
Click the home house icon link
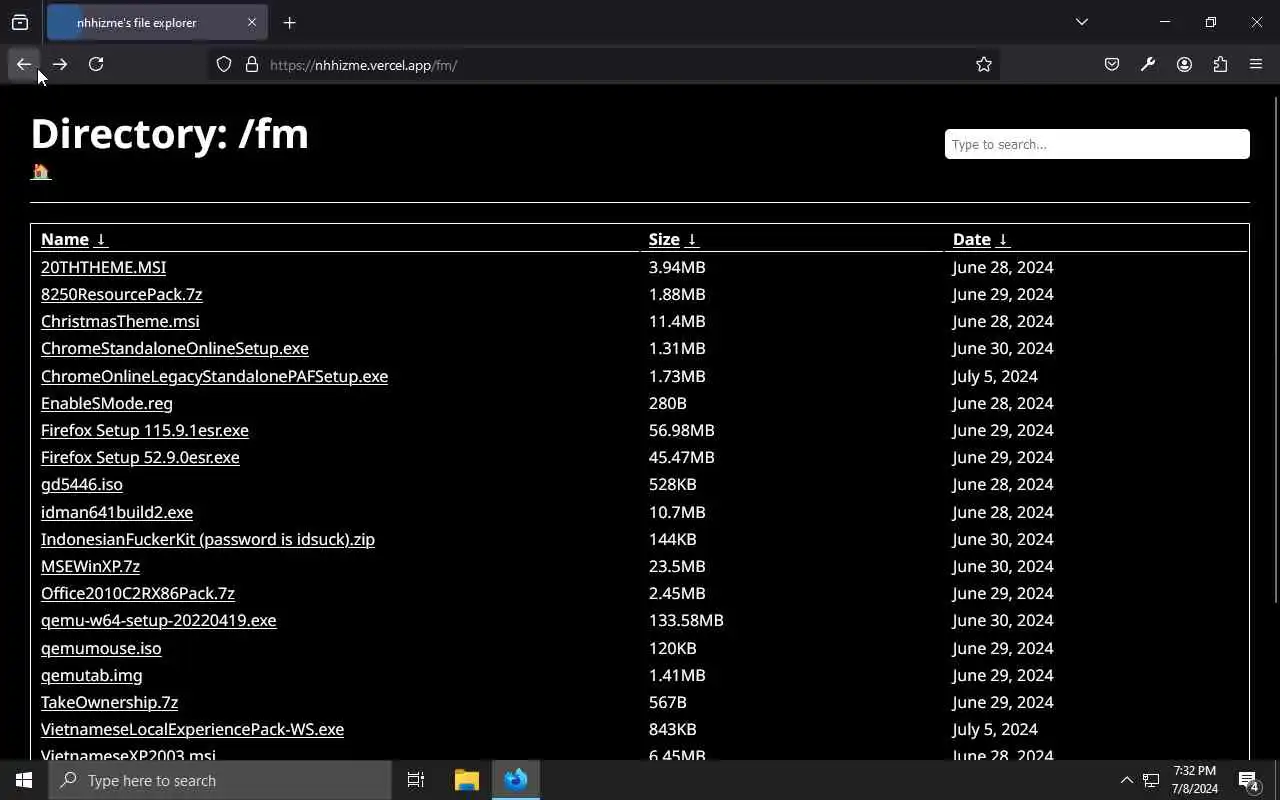point(41,171)
